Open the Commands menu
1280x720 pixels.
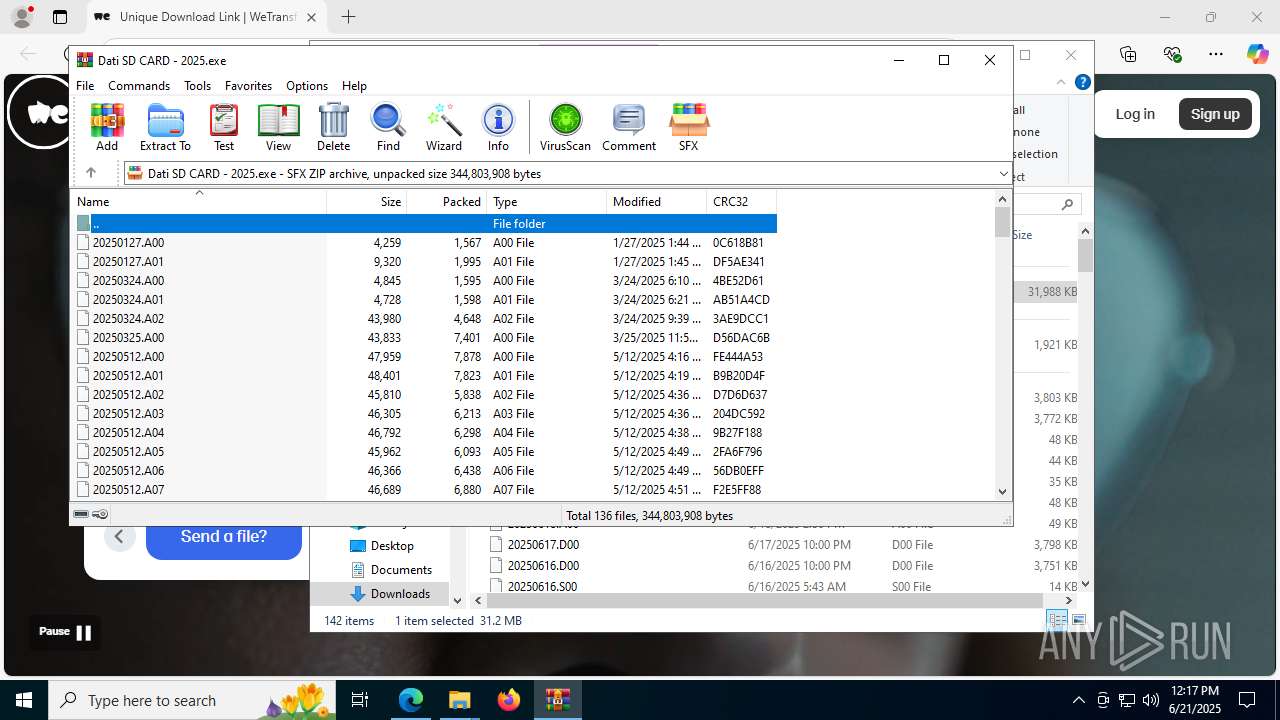[x=139, y=86]
